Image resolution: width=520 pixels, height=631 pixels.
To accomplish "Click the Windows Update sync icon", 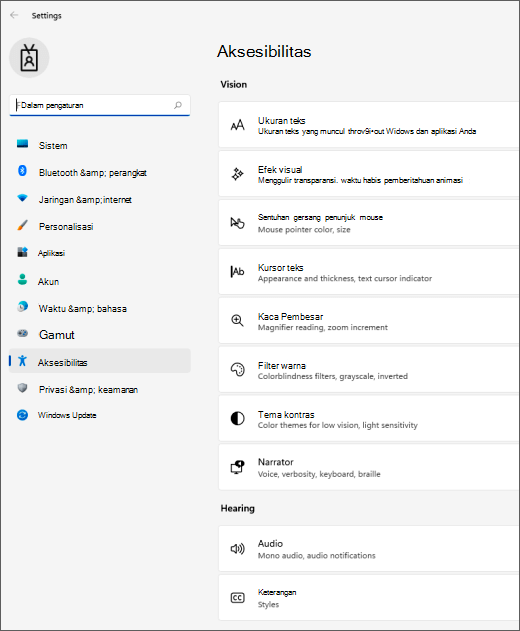I will click(23, 415).
